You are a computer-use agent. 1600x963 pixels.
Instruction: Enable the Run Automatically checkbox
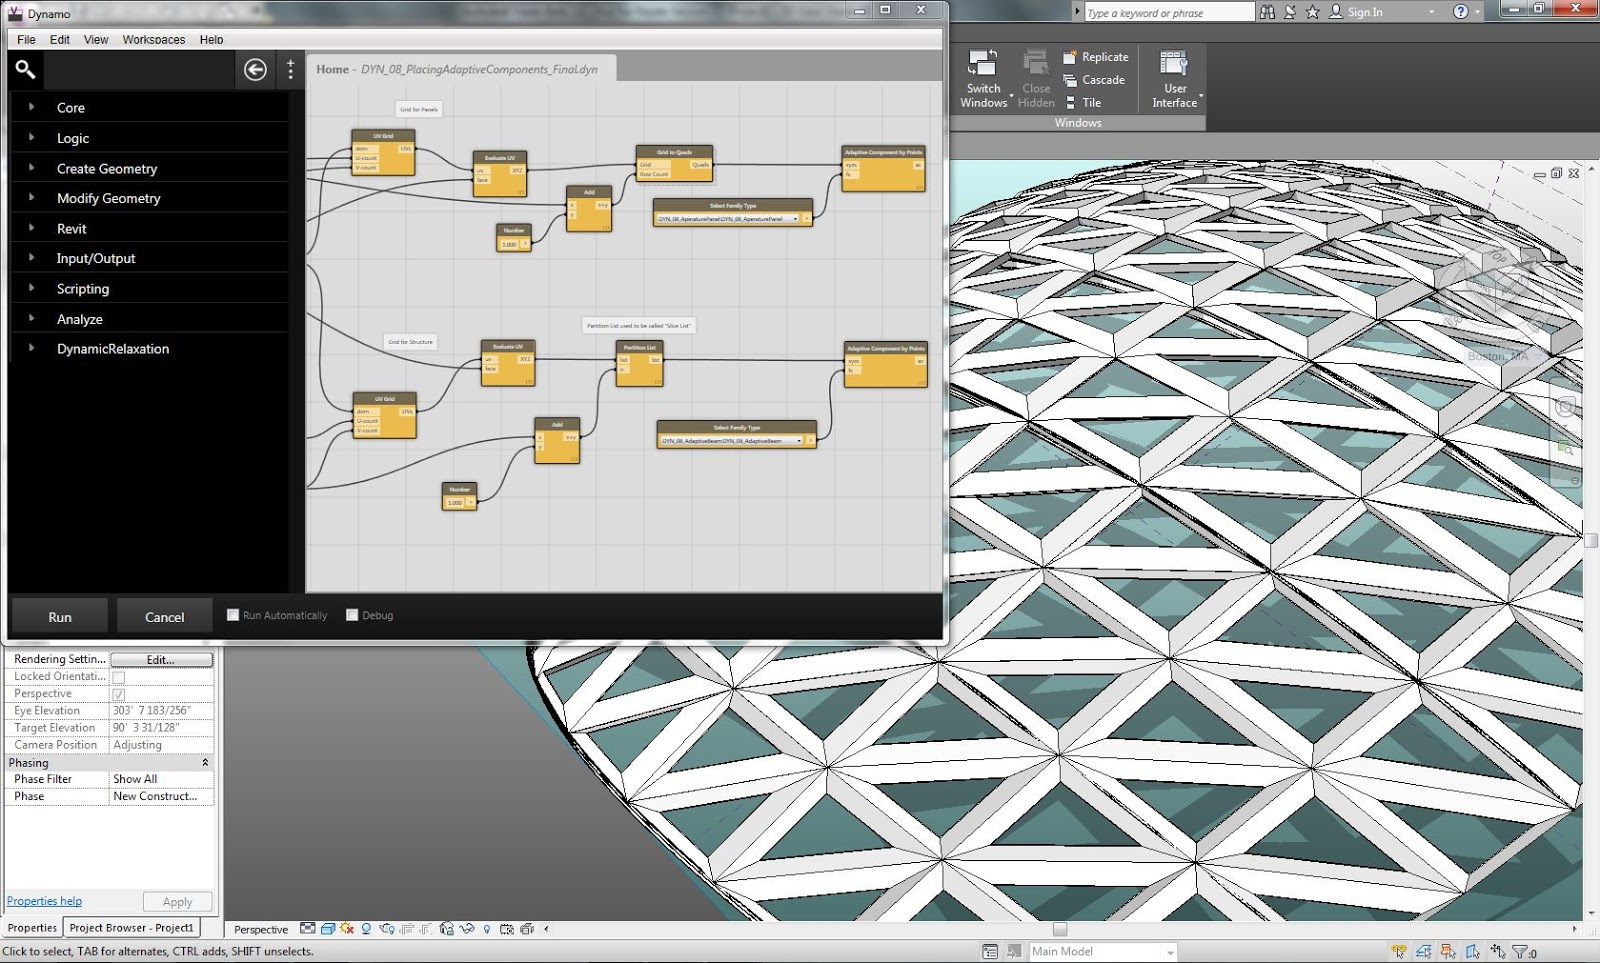[x=232, y=614]
